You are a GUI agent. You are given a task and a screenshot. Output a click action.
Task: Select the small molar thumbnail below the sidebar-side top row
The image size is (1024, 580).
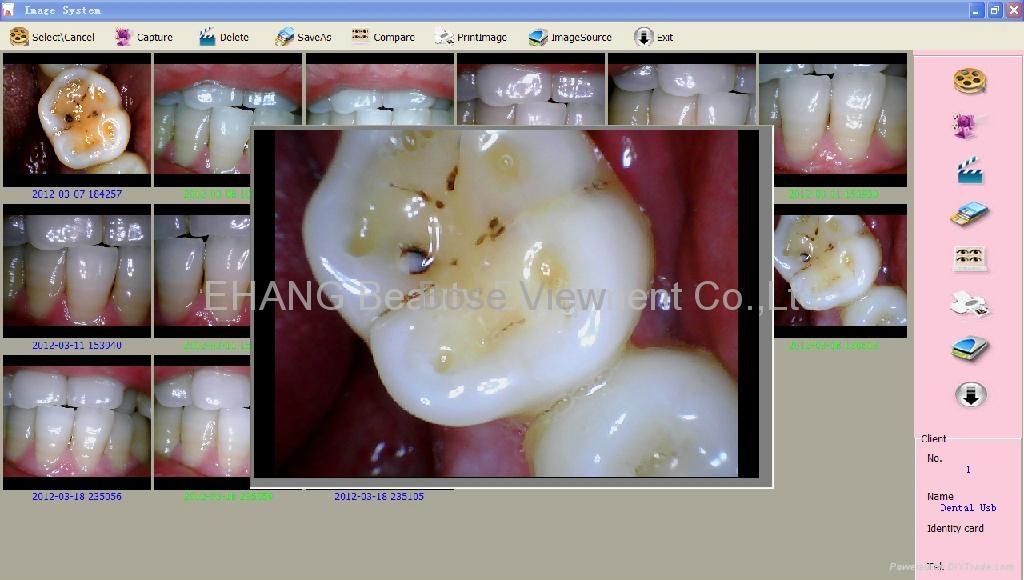coord(840,271)
